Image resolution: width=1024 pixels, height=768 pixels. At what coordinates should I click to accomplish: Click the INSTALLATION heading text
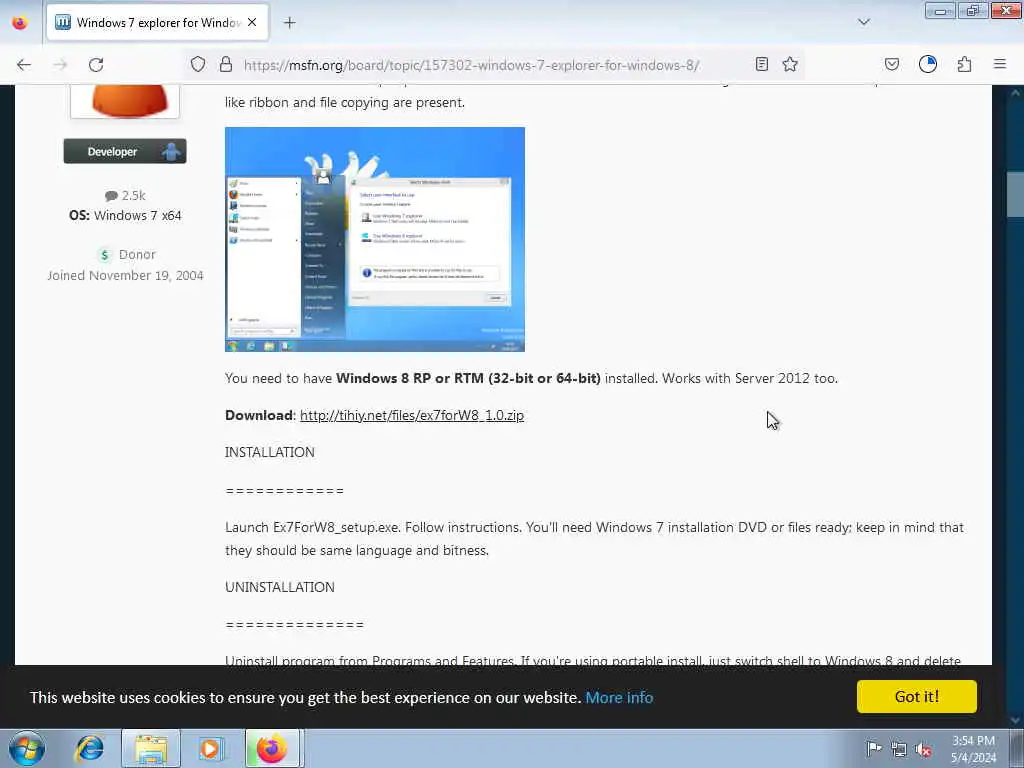tap(270, 452)
